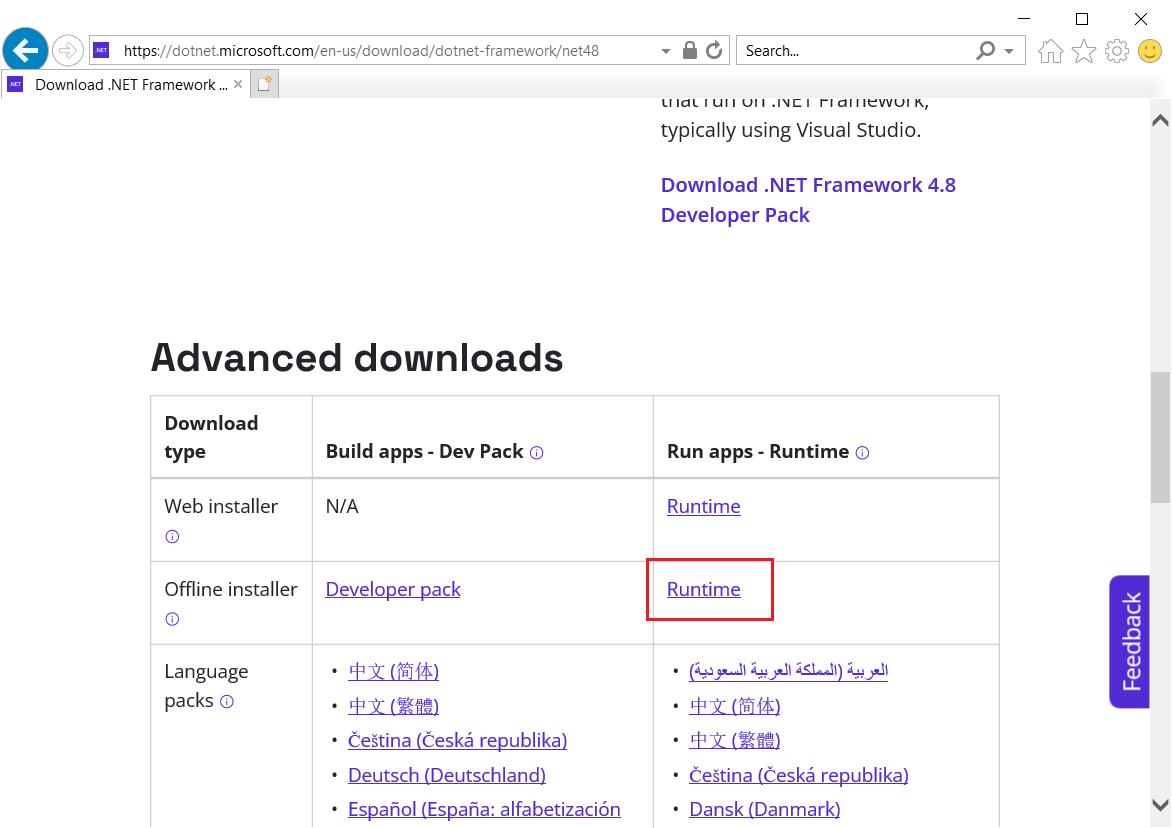The width and height of the screenshot is (1172, 828).
Task: Open the Home page icon
Action: pos(1051,51)
